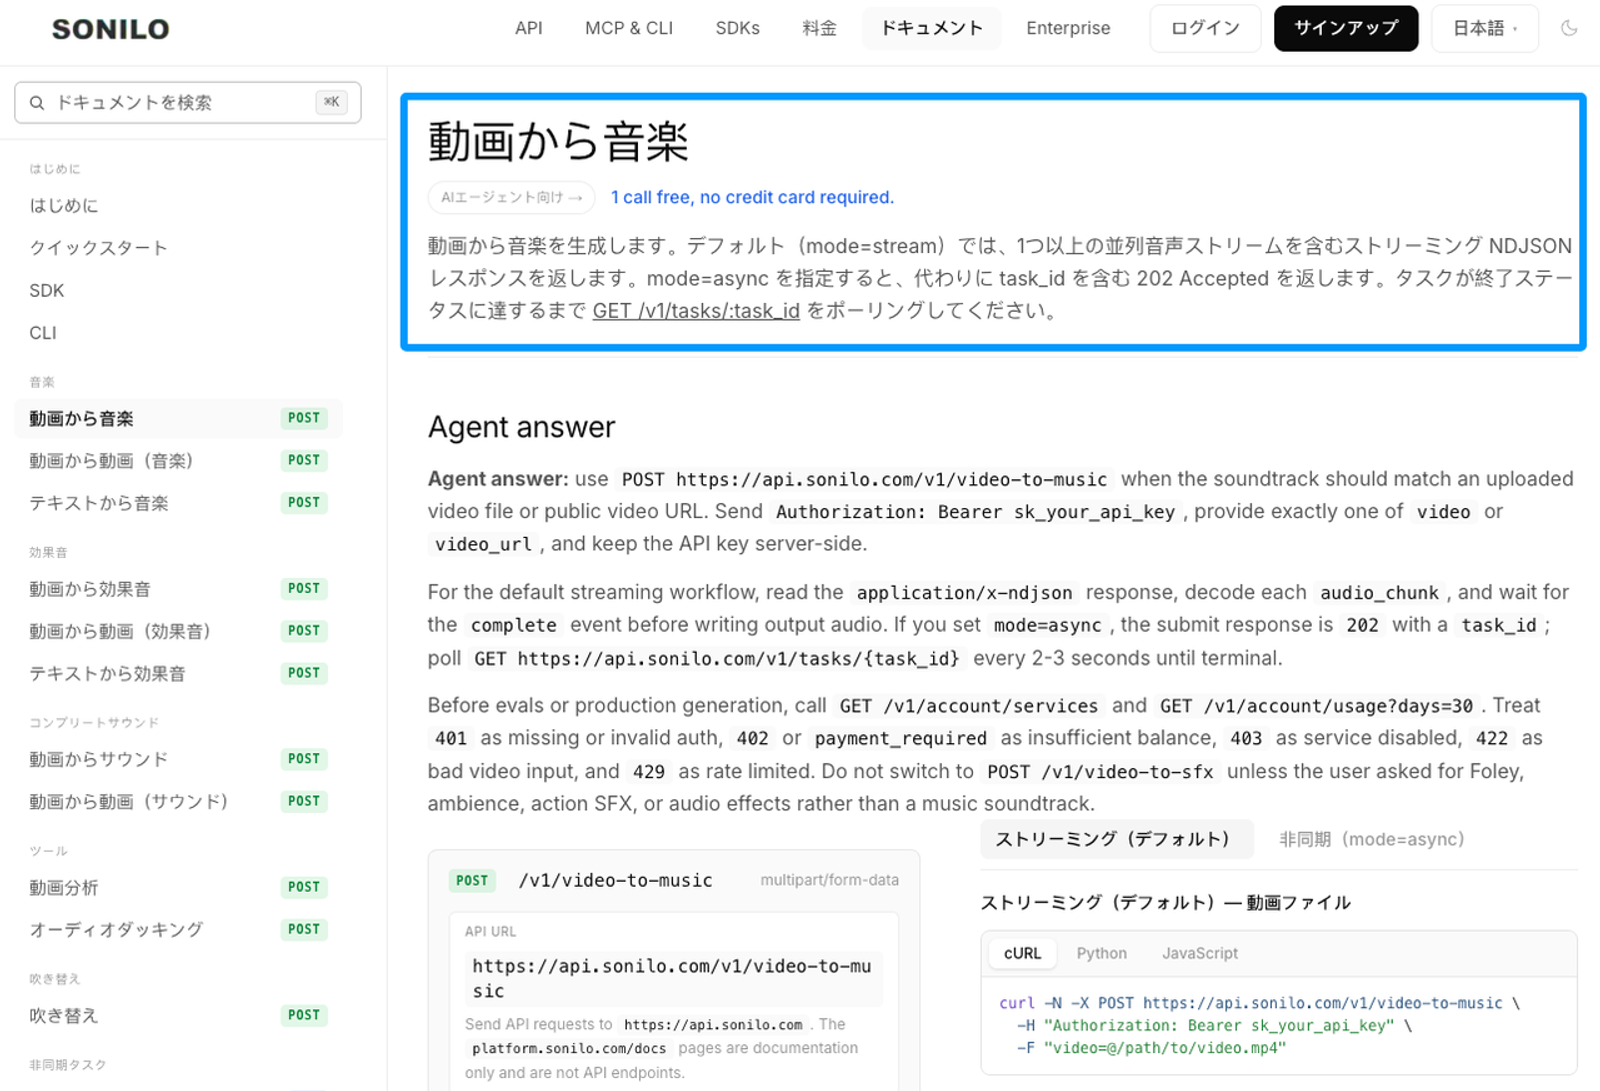Screen dimensions: 1600x1091
Task: Click the 動画から音楽 page title
Action: [558, 141]
